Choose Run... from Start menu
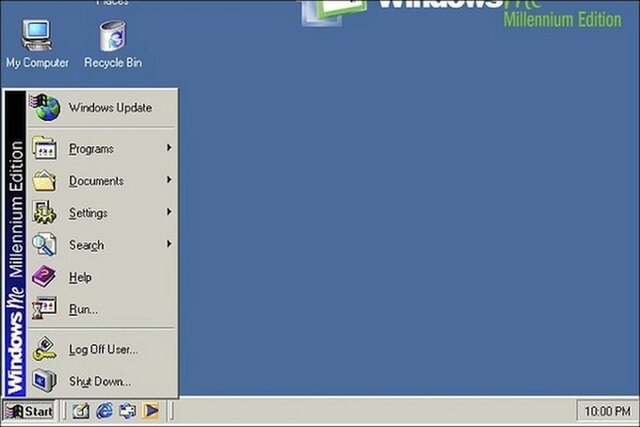Image resolution: width=640 pixels, height=427 pixels. tap(101, 309)
